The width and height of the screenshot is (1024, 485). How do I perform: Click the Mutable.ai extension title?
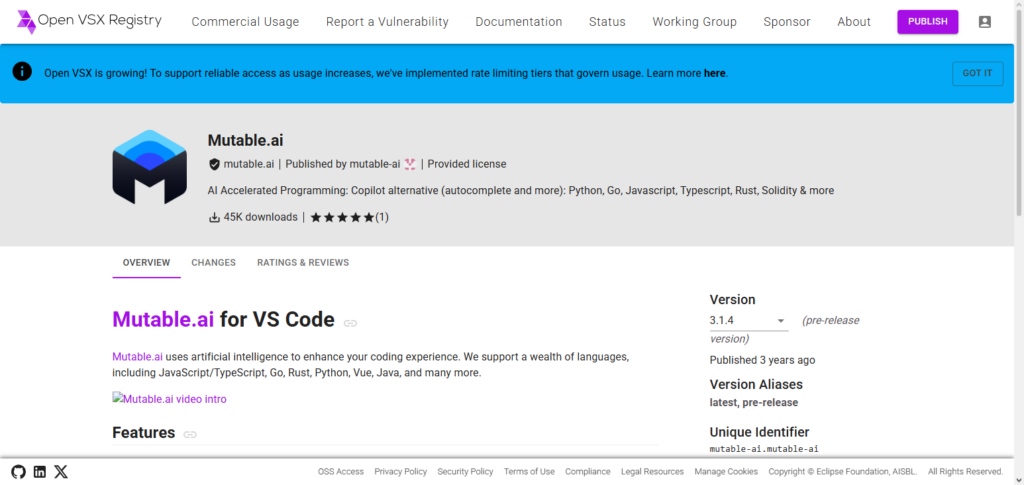coord(246,140)
